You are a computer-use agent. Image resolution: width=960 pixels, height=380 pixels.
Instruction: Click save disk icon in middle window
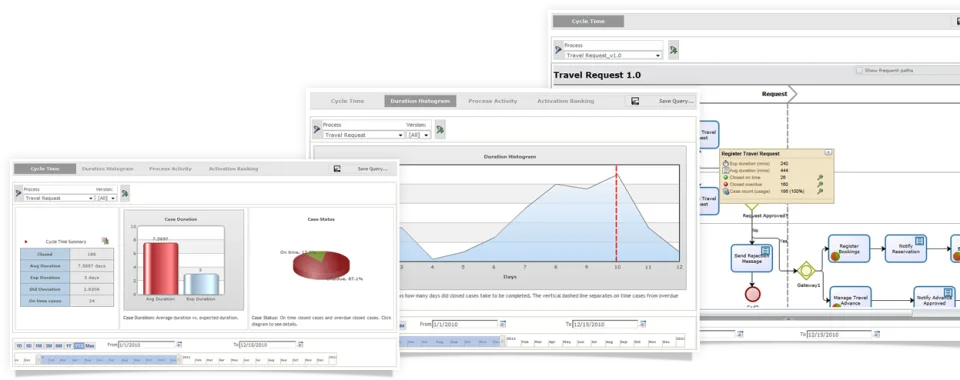point(635,101)
